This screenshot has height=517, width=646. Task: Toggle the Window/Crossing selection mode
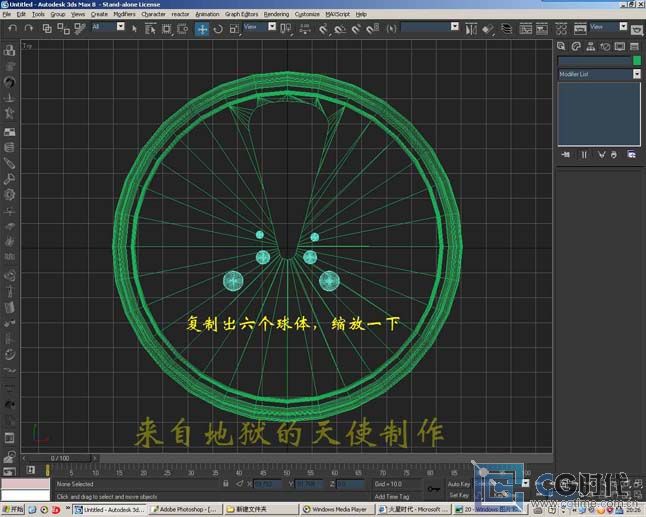183,29
